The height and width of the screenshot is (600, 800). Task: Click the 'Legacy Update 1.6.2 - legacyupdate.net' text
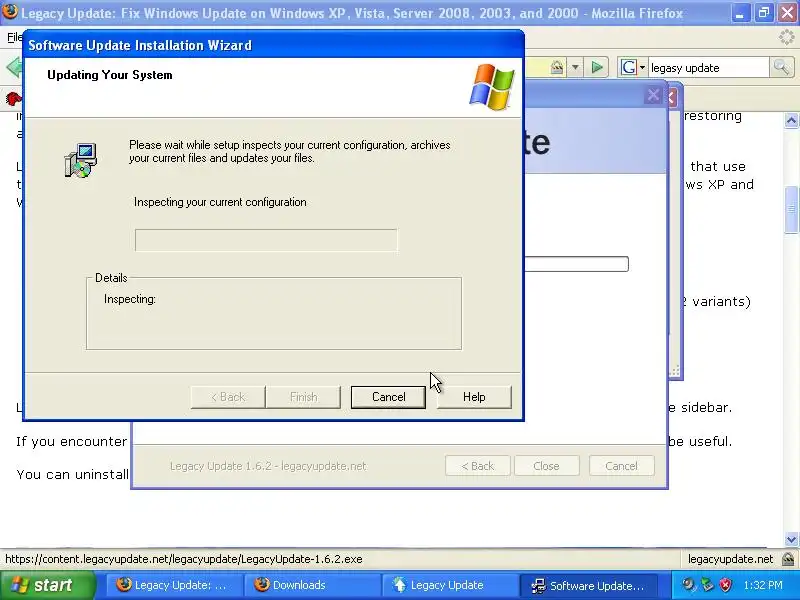268,466
